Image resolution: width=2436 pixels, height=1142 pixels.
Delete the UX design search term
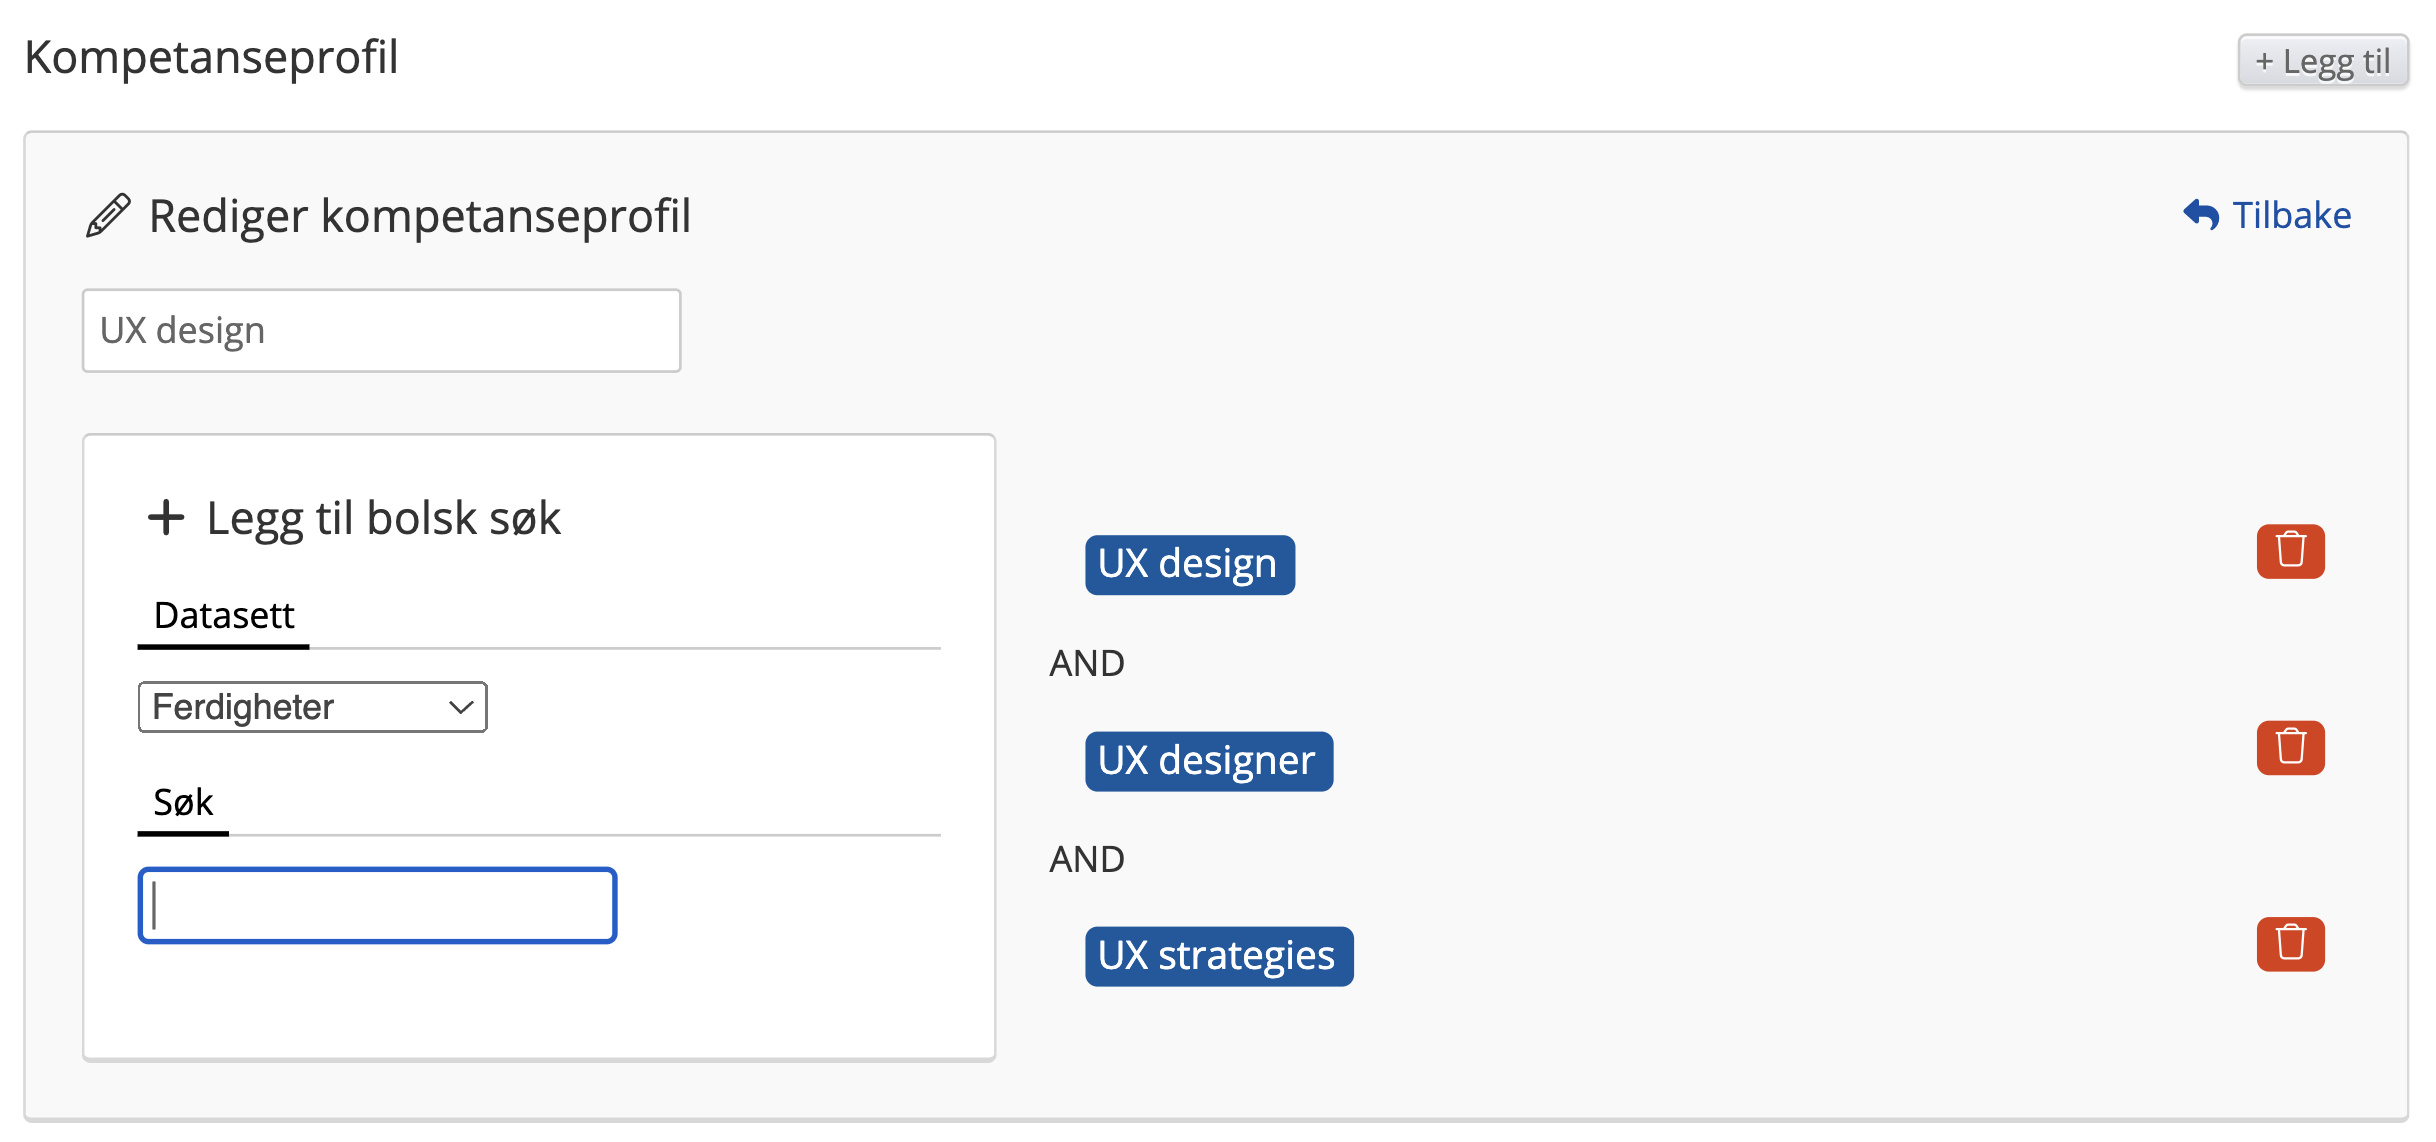point(2290,551)
